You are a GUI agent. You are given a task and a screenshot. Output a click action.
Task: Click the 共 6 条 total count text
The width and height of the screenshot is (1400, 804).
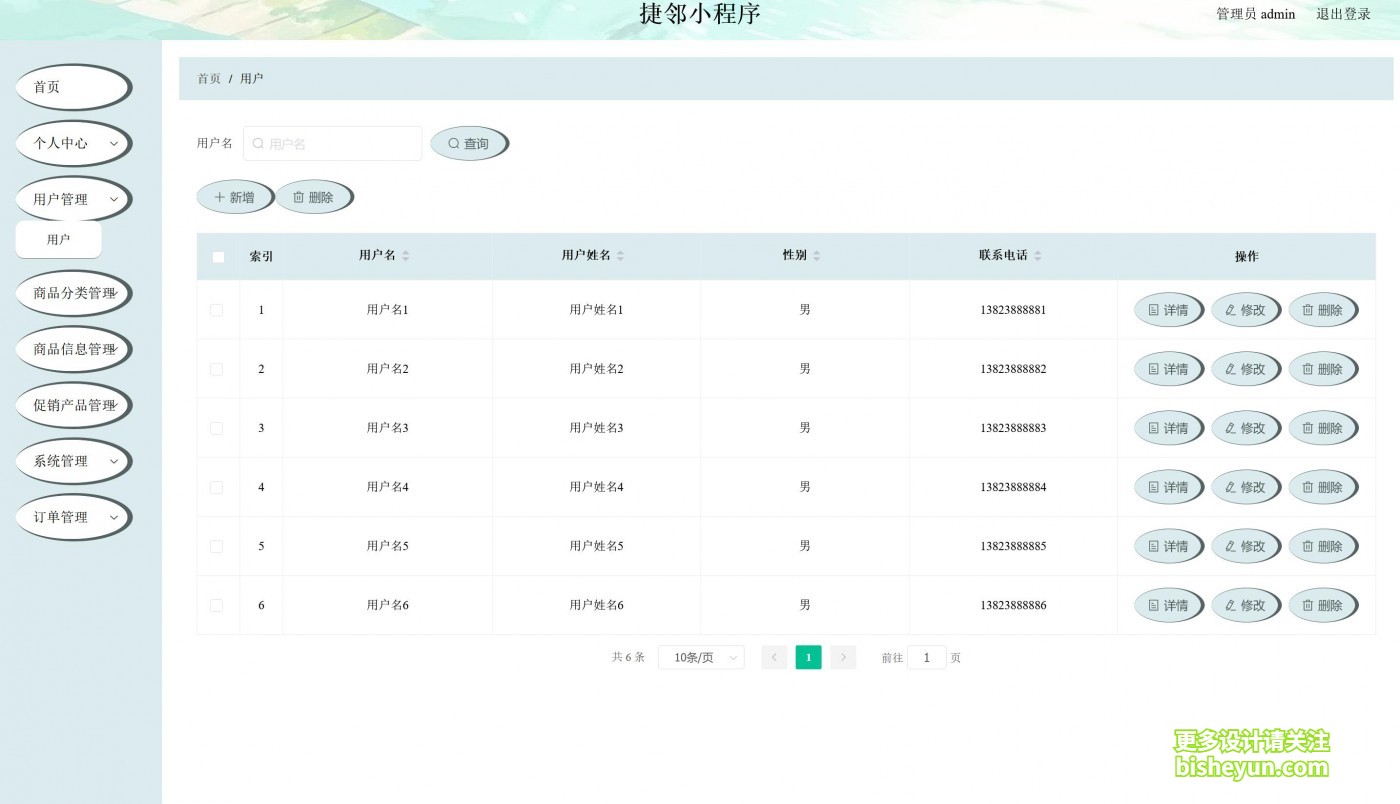coord(628,657)
